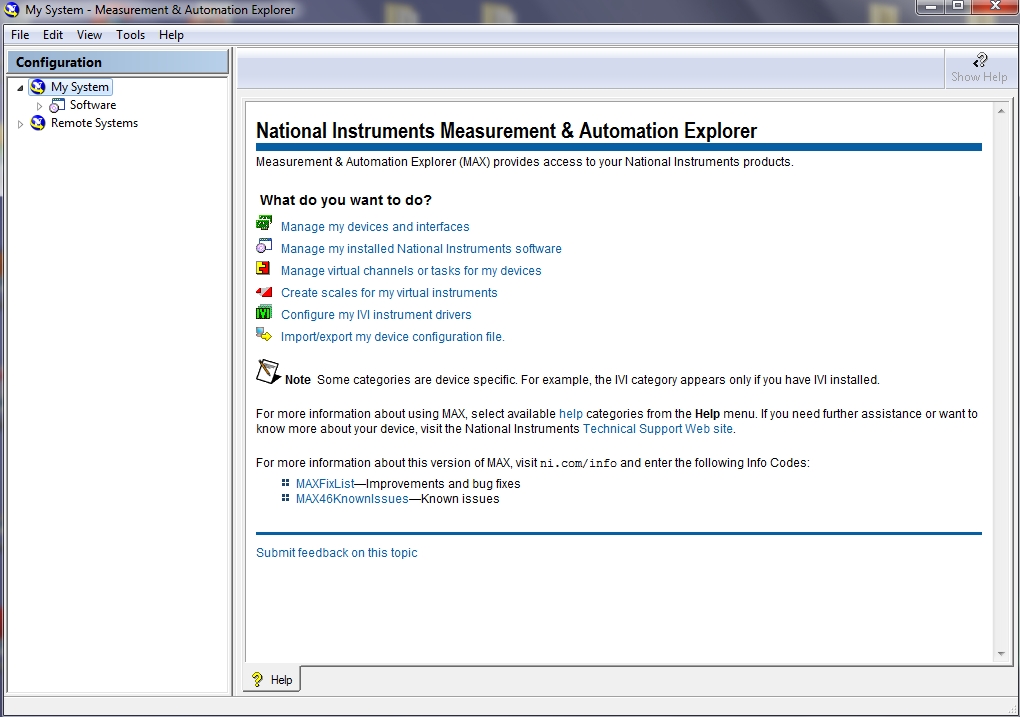The width and height of the screenshot is (1020, 717).
Task: Expand the Software tree node
Action: point(40,105)
